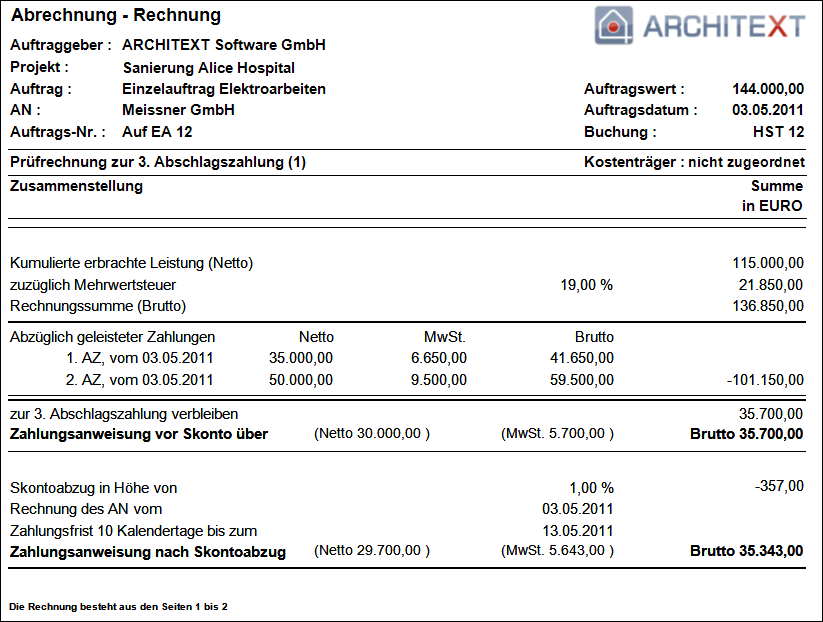Image resolution: width=823 pixels, height=622 pixels.
Task: Click VAT amount 9.500,00
Action: (439, 379)
